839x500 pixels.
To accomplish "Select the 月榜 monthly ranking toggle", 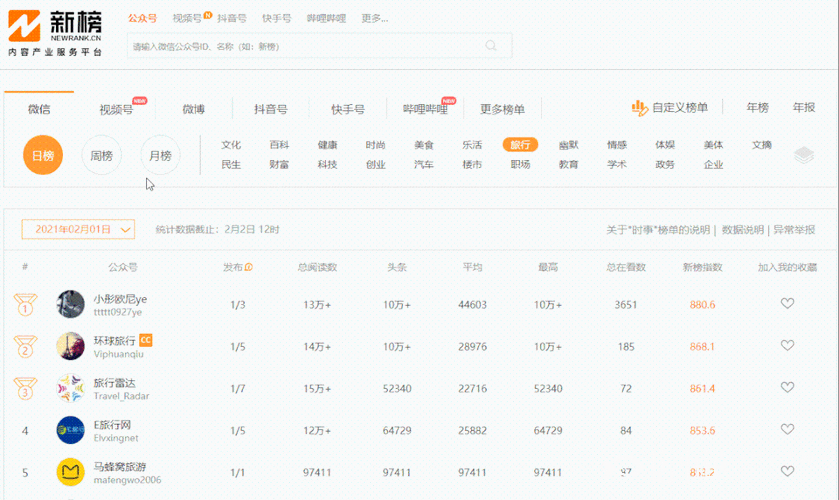I will click(x=160, y=155).
